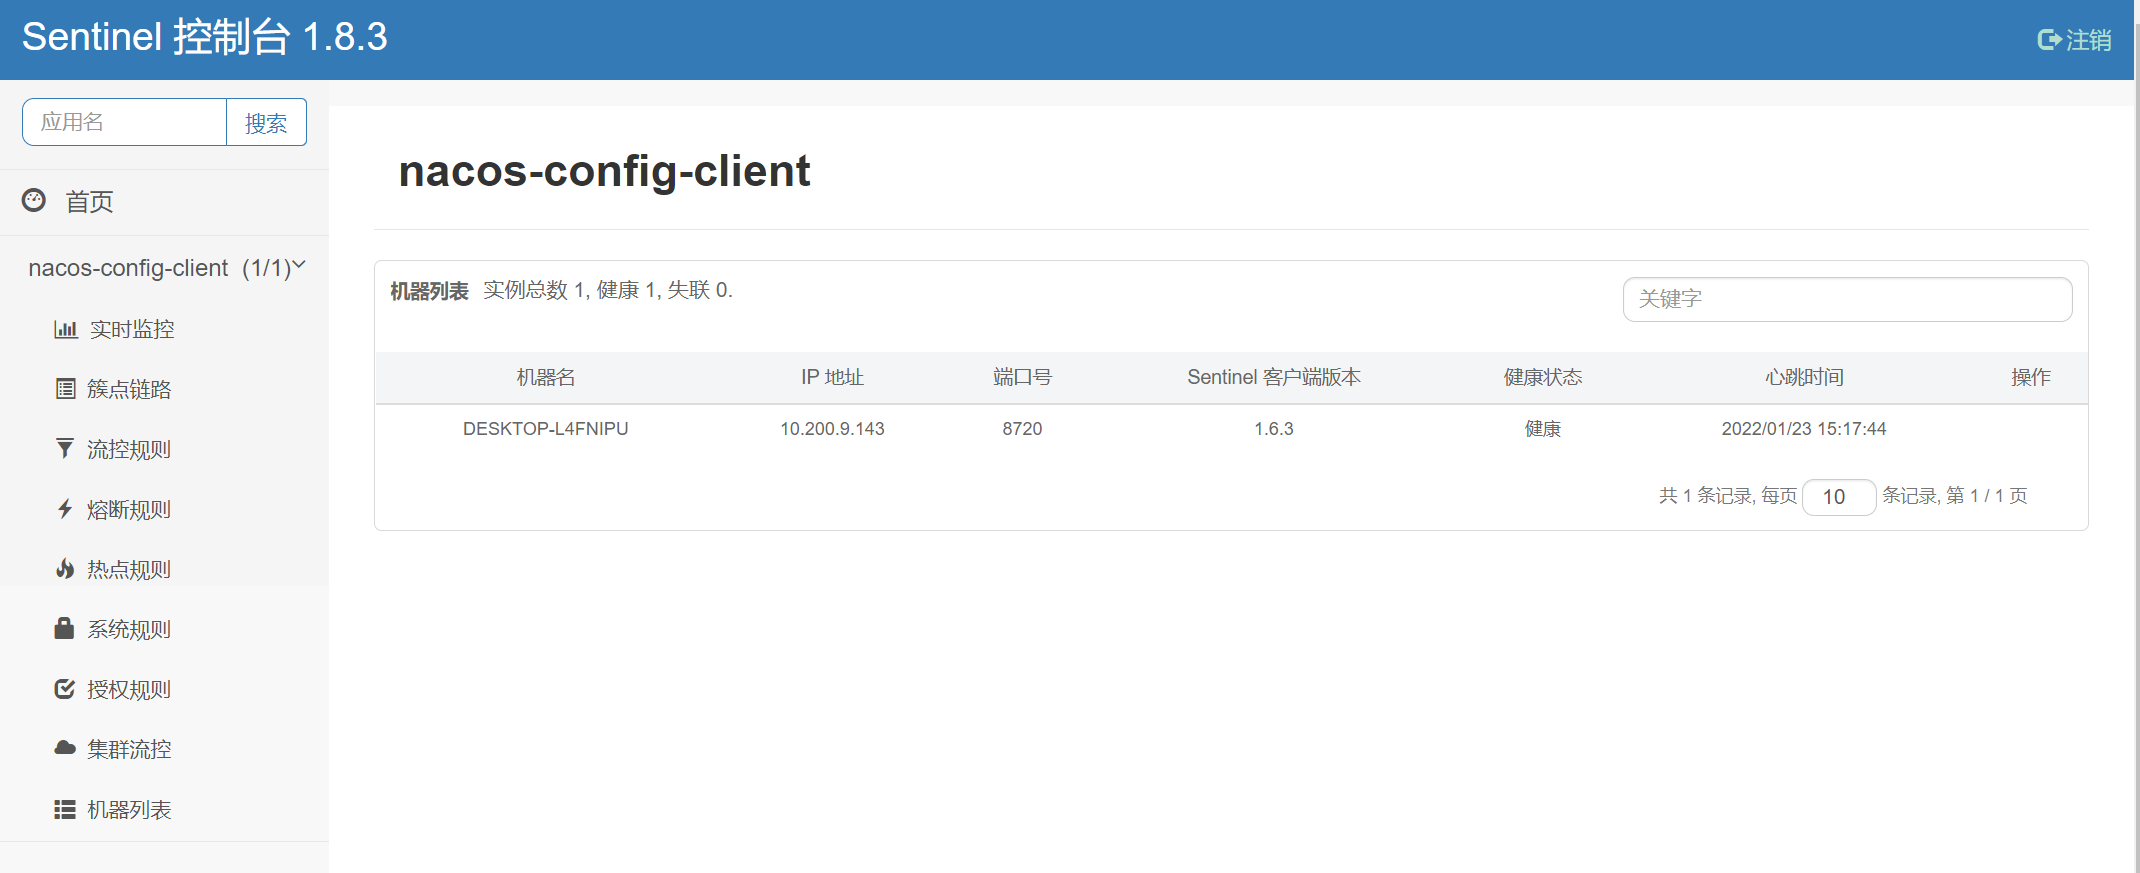Click the IP 地址 column header
Screen dimensions: 2140x873
[x=832, y=377]
